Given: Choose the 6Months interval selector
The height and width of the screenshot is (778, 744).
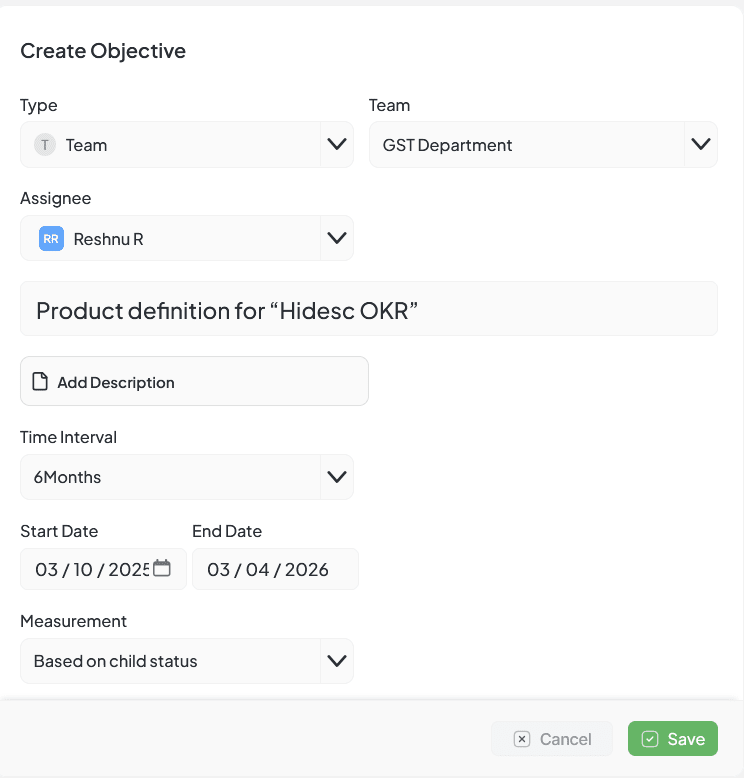Looking at the screenshot, I should click(170, 477).
